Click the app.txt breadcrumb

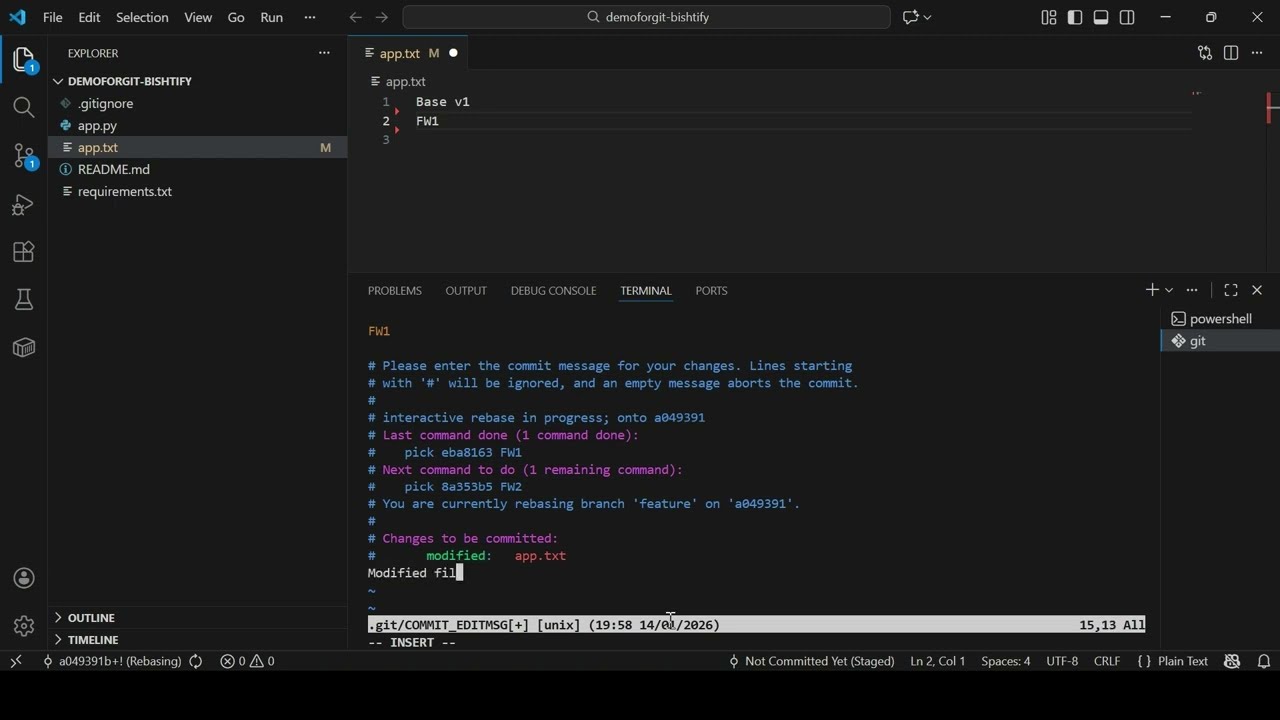(398, 81)
